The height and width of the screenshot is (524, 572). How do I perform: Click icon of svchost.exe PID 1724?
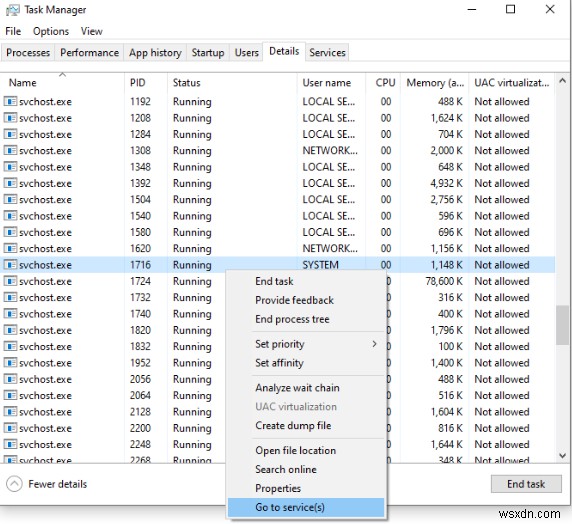pos(10,281)
